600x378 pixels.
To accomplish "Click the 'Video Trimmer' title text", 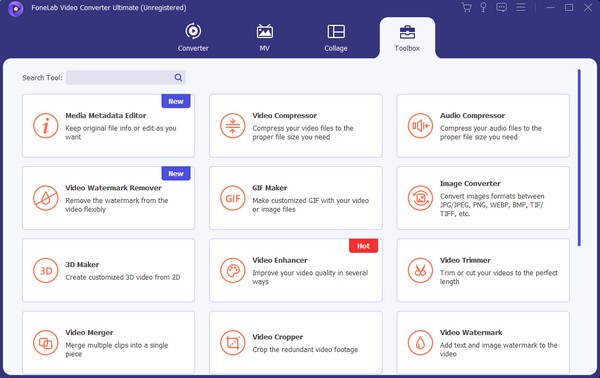I will pos(465,260).
